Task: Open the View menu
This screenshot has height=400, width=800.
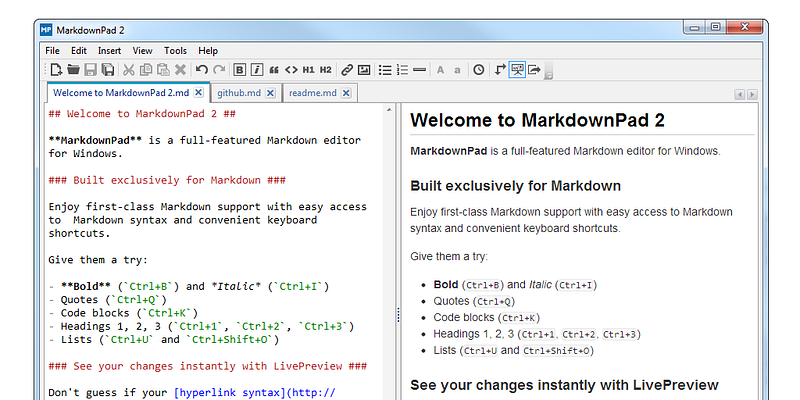Action: coord(142,51)
